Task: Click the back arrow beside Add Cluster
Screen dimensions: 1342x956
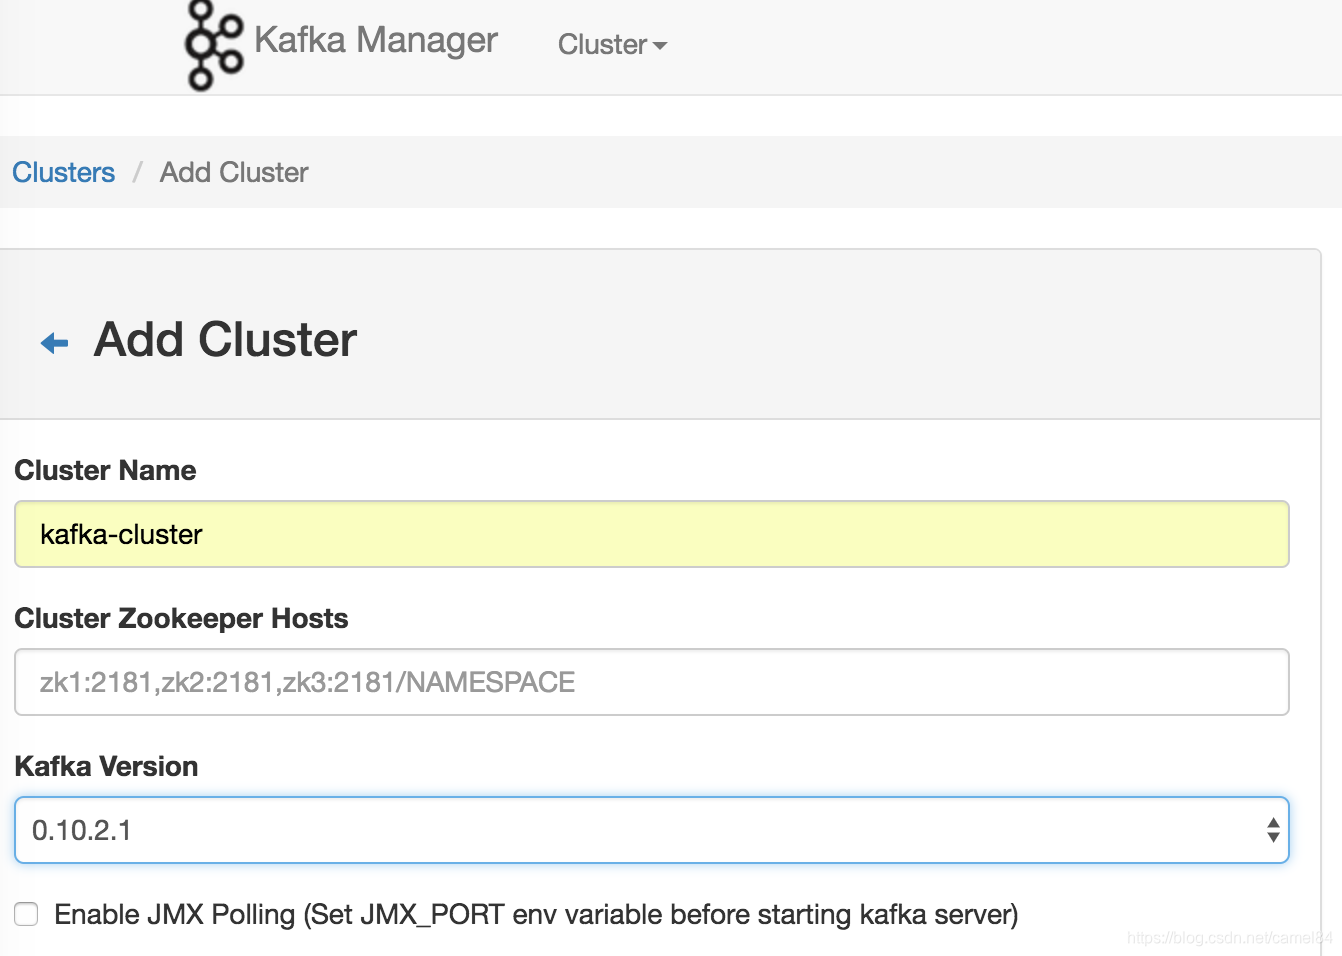Action: pyautogui.click(x=54, y=343)
